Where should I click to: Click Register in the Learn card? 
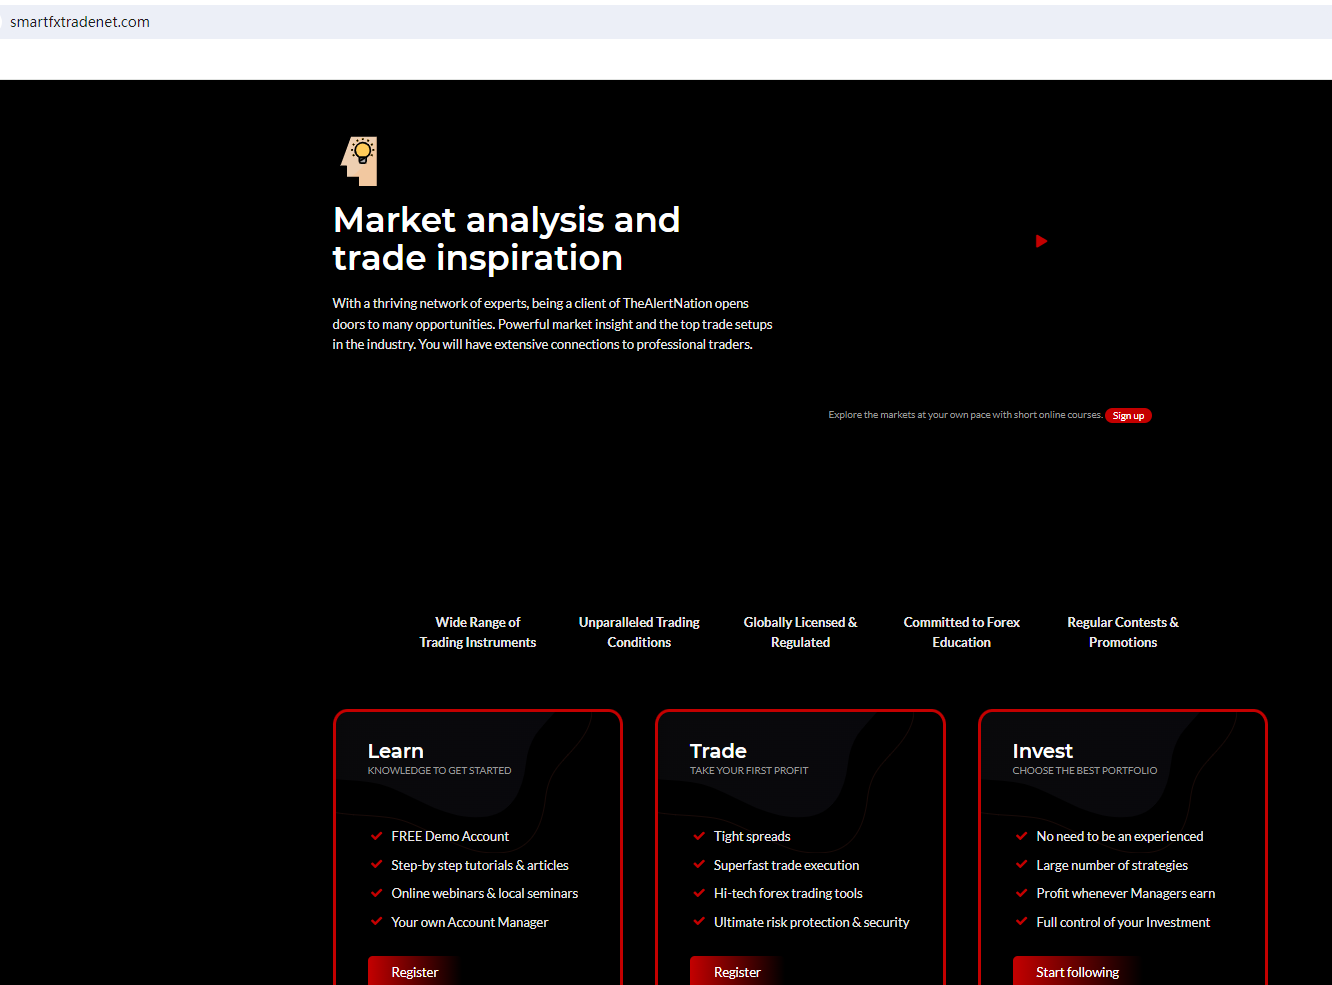point(415,972)
